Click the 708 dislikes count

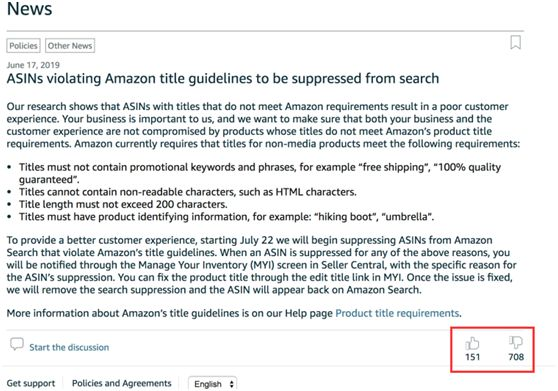tap(516, 357)
